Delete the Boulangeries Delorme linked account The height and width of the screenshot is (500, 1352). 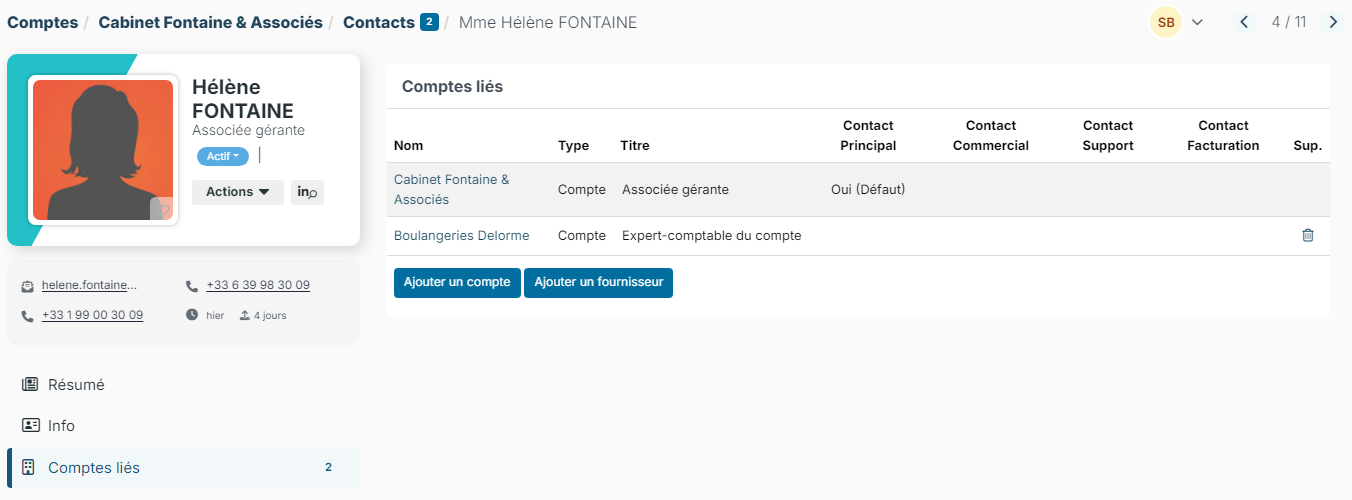coord(1307,235)
